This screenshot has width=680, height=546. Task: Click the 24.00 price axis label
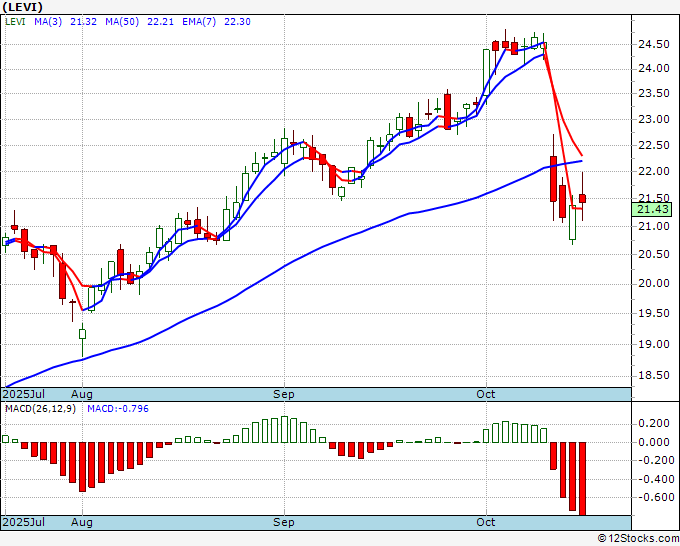[x=654, y=69]
